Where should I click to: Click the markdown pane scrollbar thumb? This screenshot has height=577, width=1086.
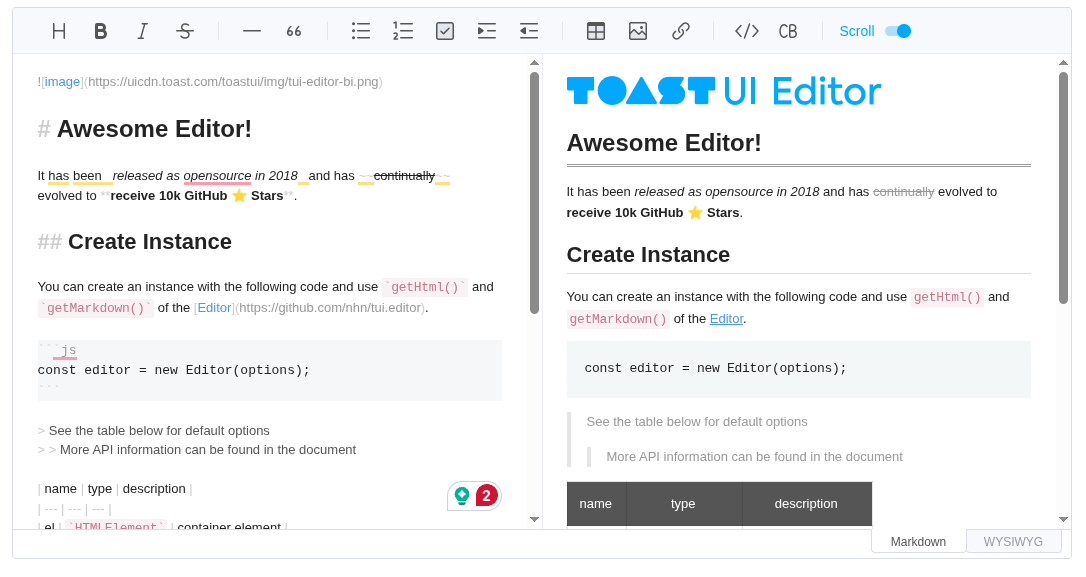[x=534, y=193]
